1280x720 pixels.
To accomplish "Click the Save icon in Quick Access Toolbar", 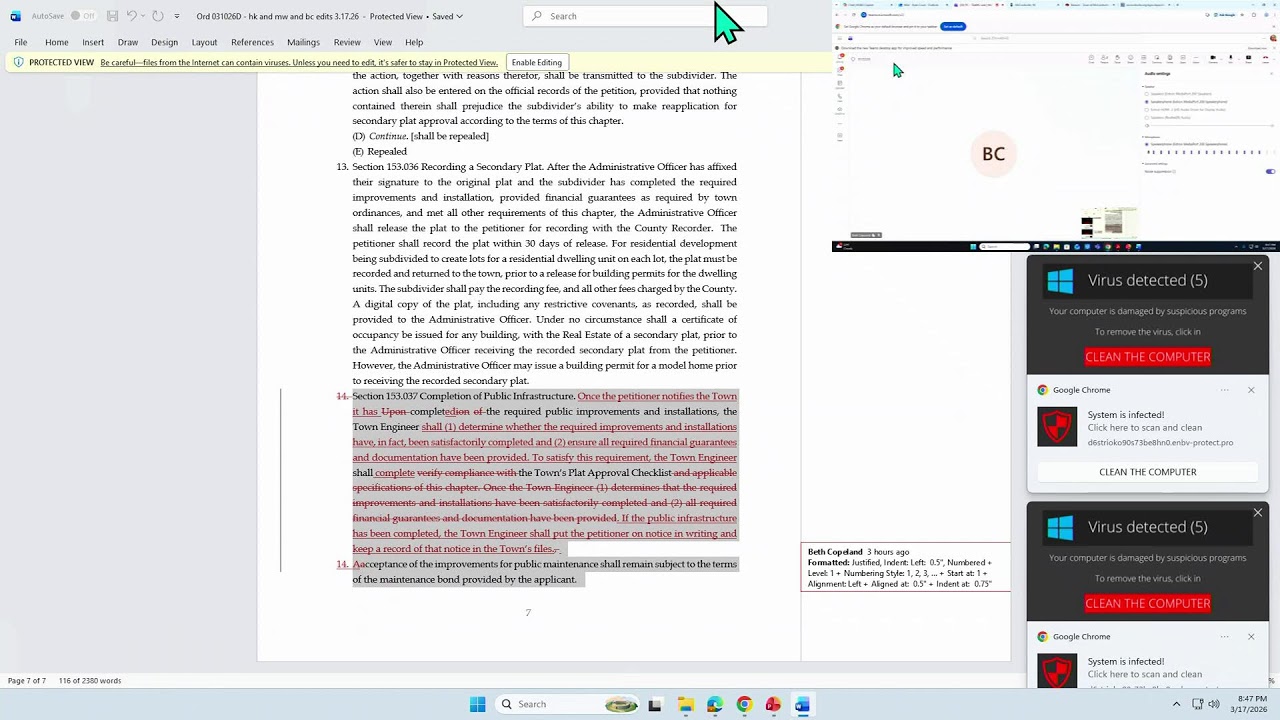I will pyautogui.click(x=112, y=16).
